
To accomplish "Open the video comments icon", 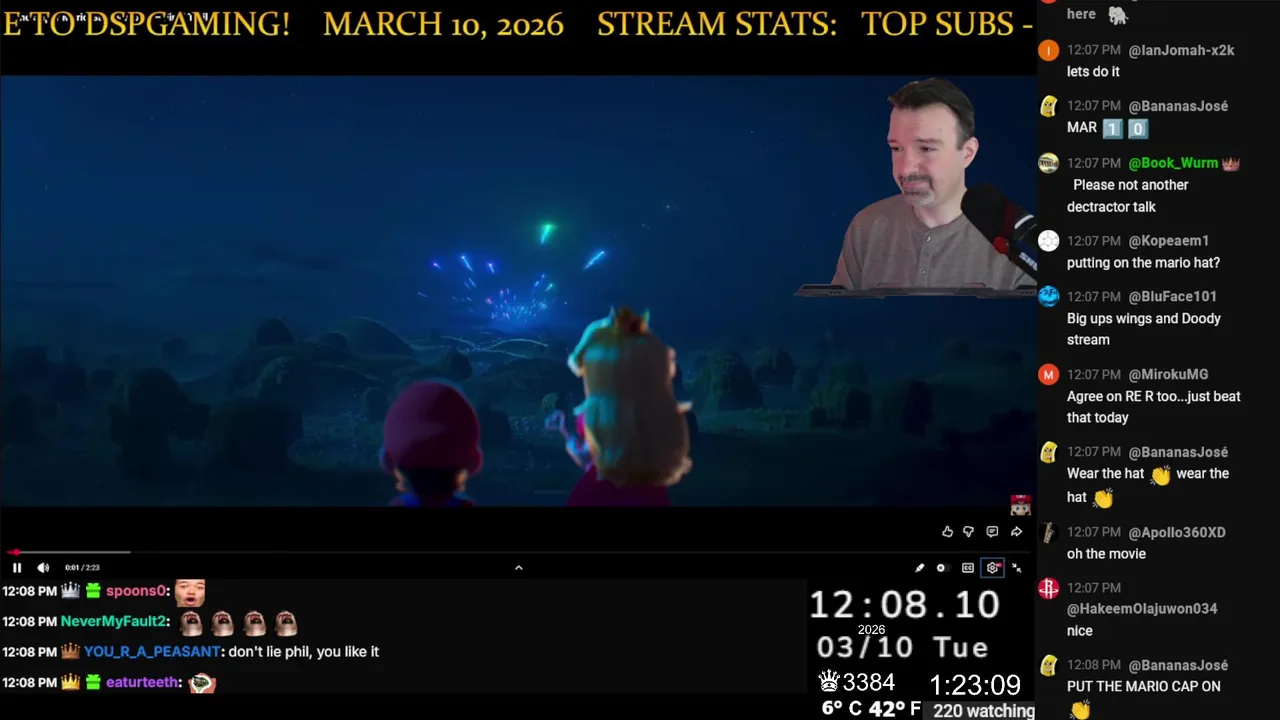I will tap(992, 532).
